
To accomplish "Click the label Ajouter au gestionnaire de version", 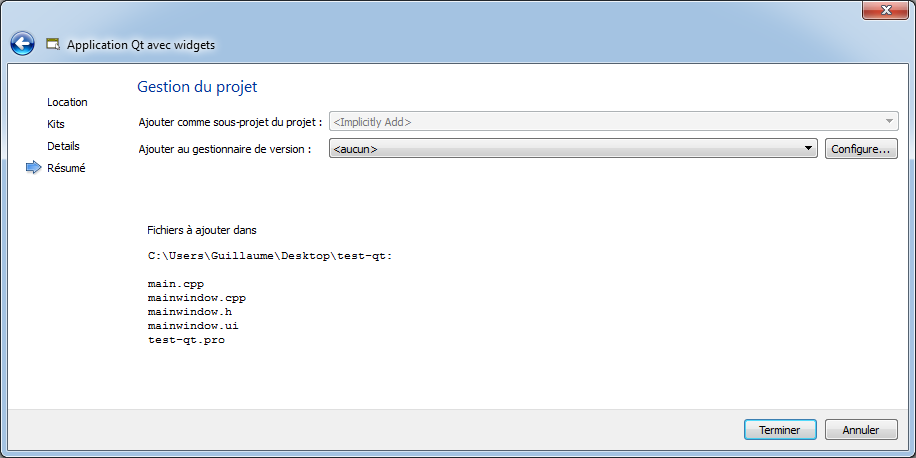I will click(224, 149).
